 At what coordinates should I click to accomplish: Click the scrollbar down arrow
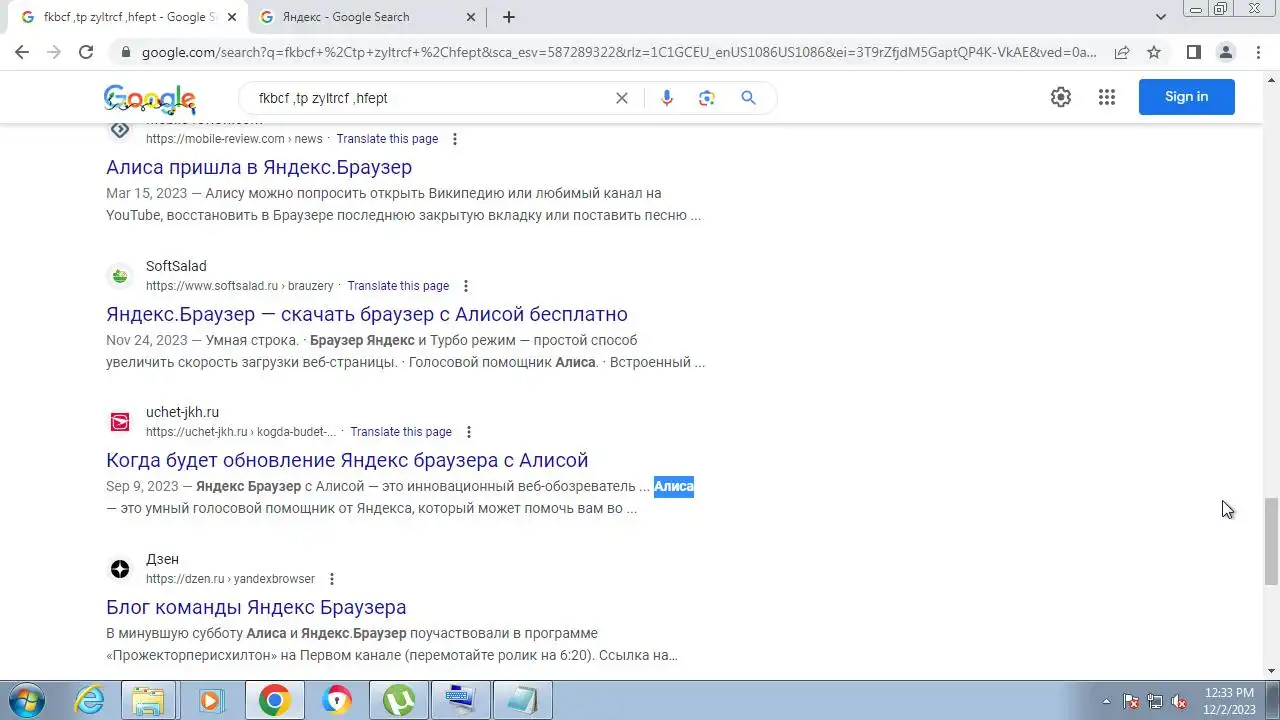coord(1271,671)
